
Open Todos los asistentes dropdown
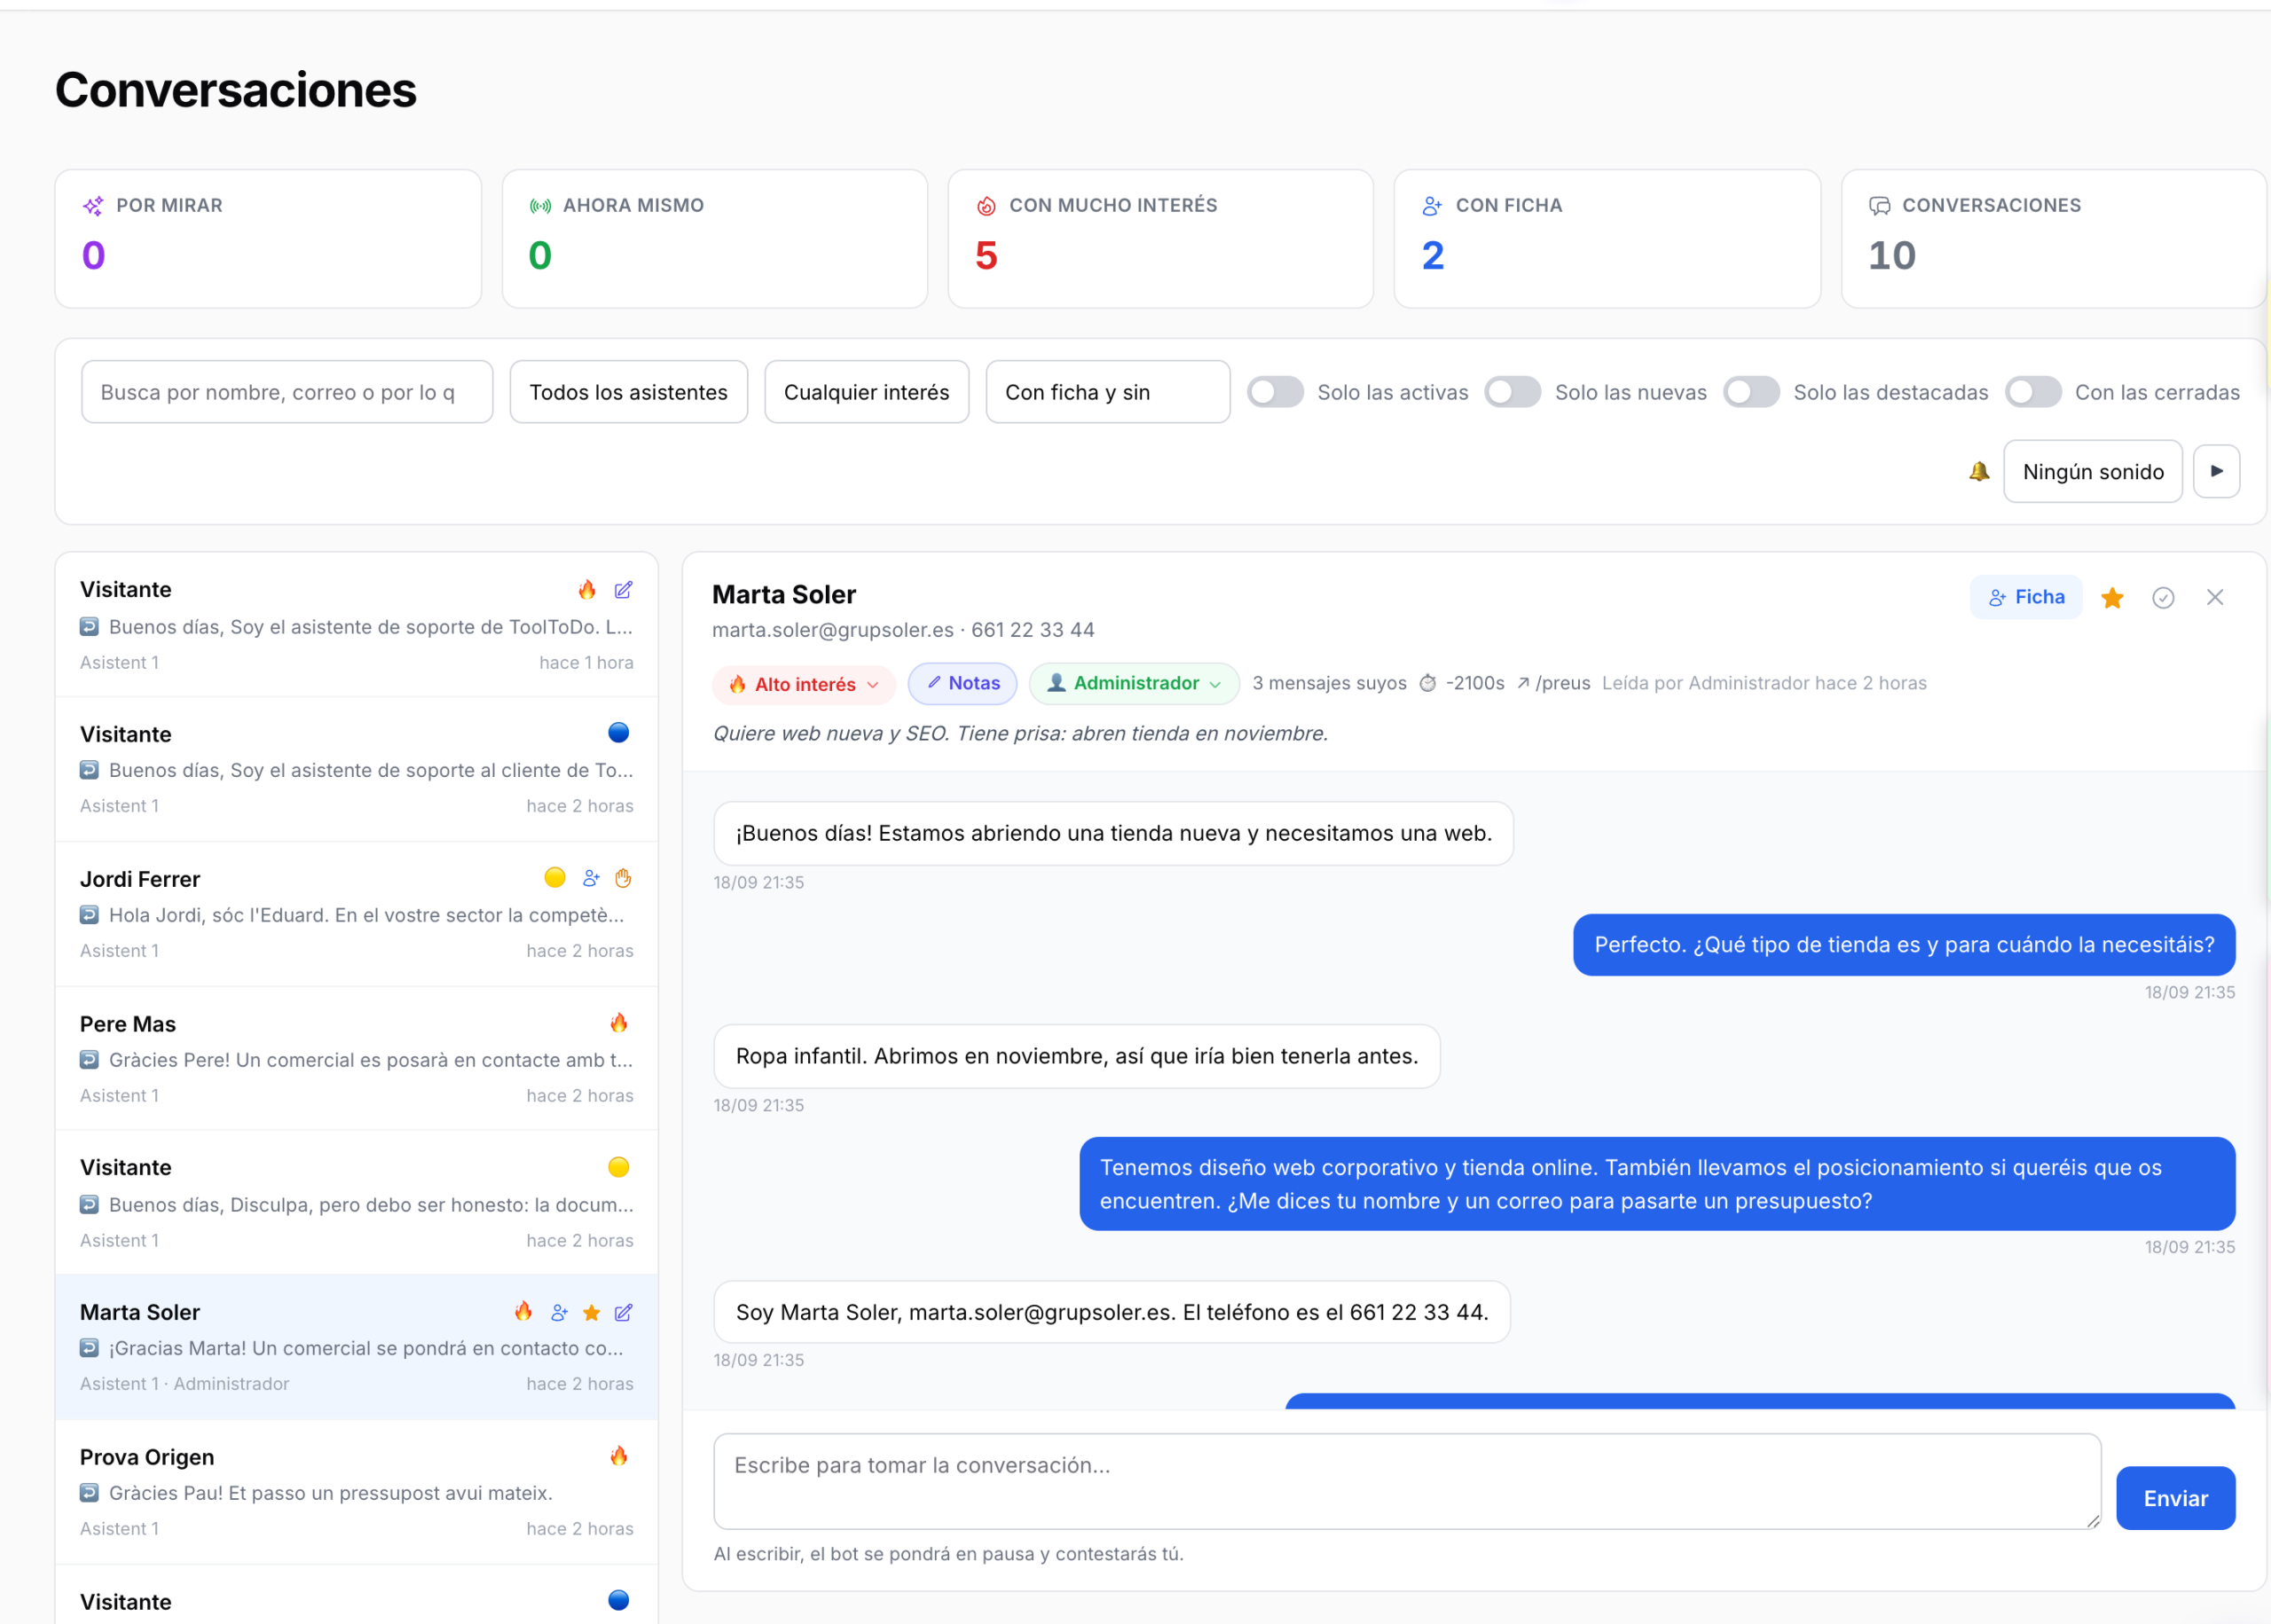pos(628,392)
